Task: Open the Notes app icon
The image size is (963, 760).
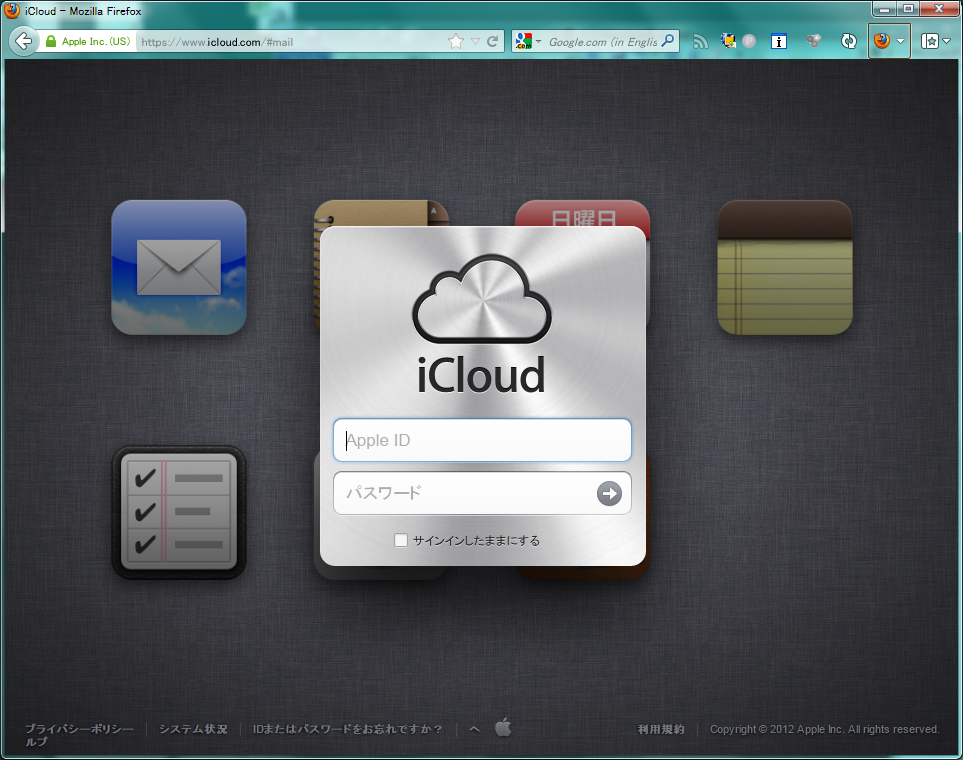Action: pyautogui.click(x=784, y=267)
